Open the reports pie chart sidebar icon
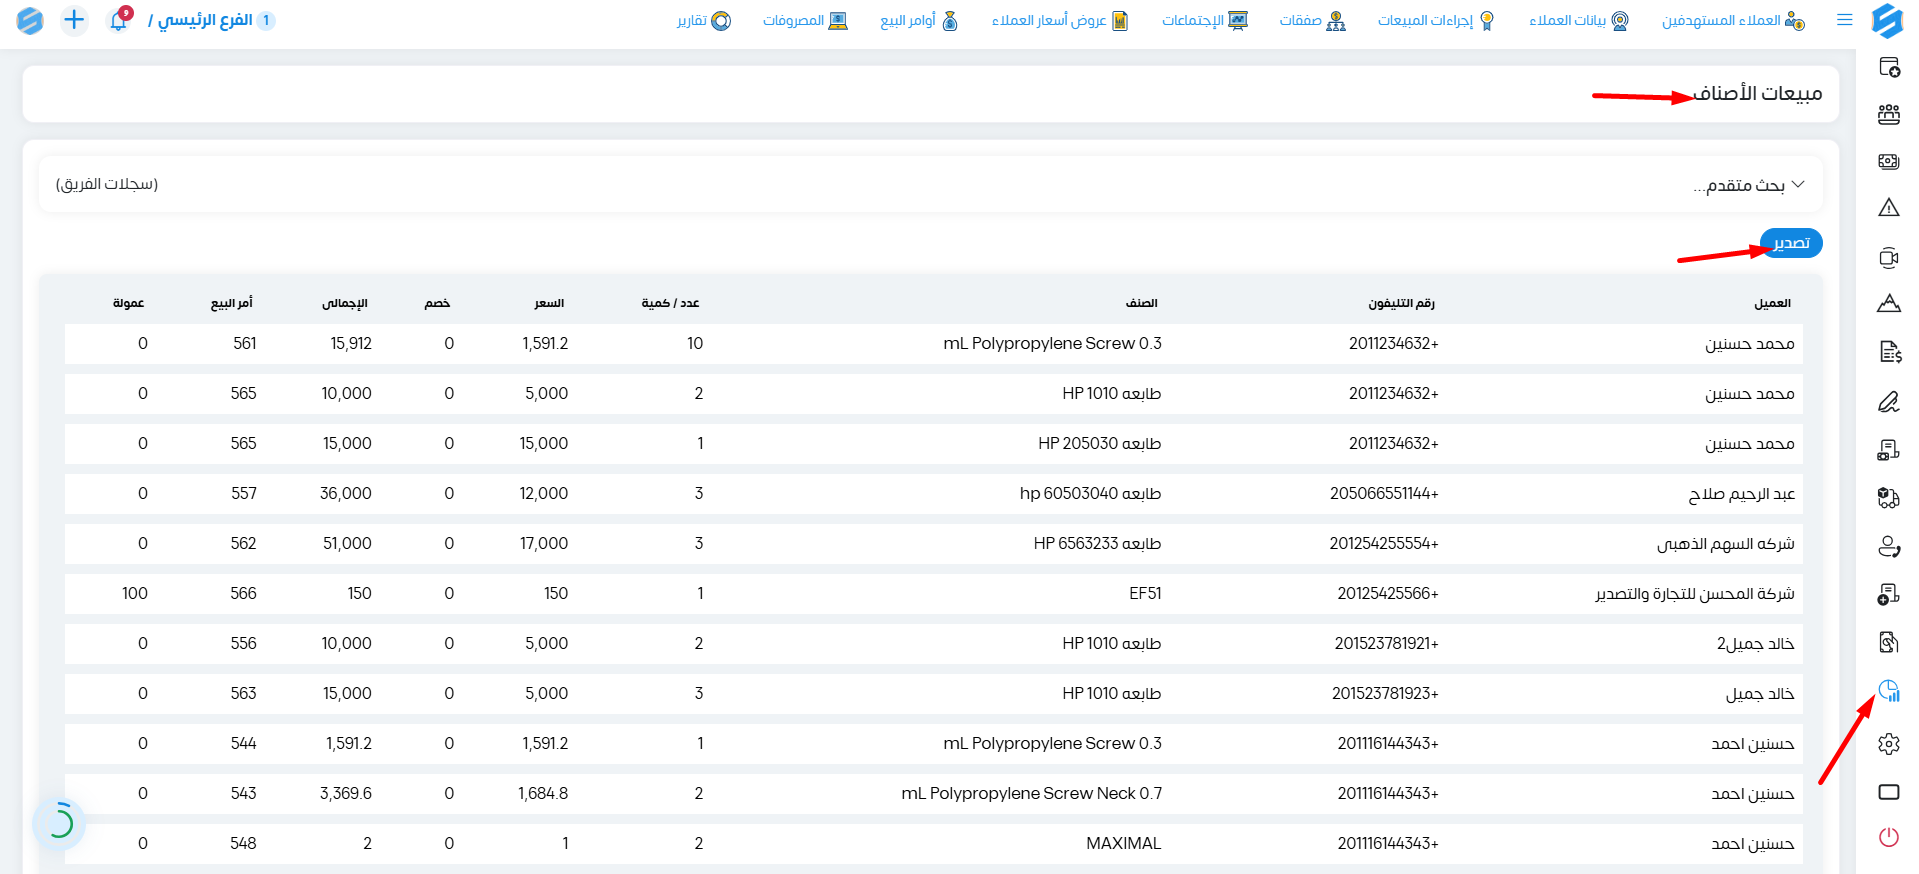 pyautogui.click(x=1889, y=690)
